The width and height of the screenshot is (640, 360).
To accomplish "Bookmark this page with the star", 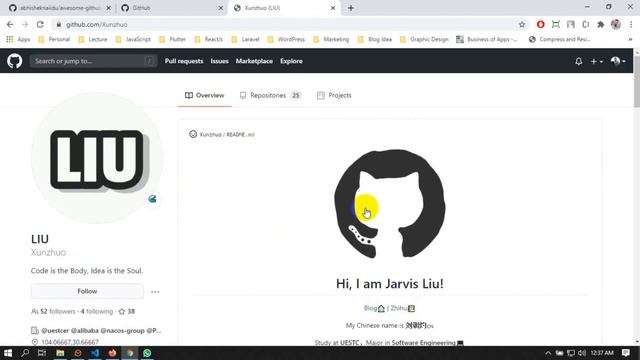I will coord(522,24).
